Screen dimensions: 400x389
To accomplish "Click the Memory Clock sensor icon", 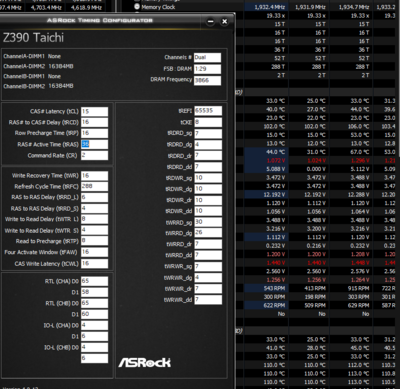I will point(137,6).
